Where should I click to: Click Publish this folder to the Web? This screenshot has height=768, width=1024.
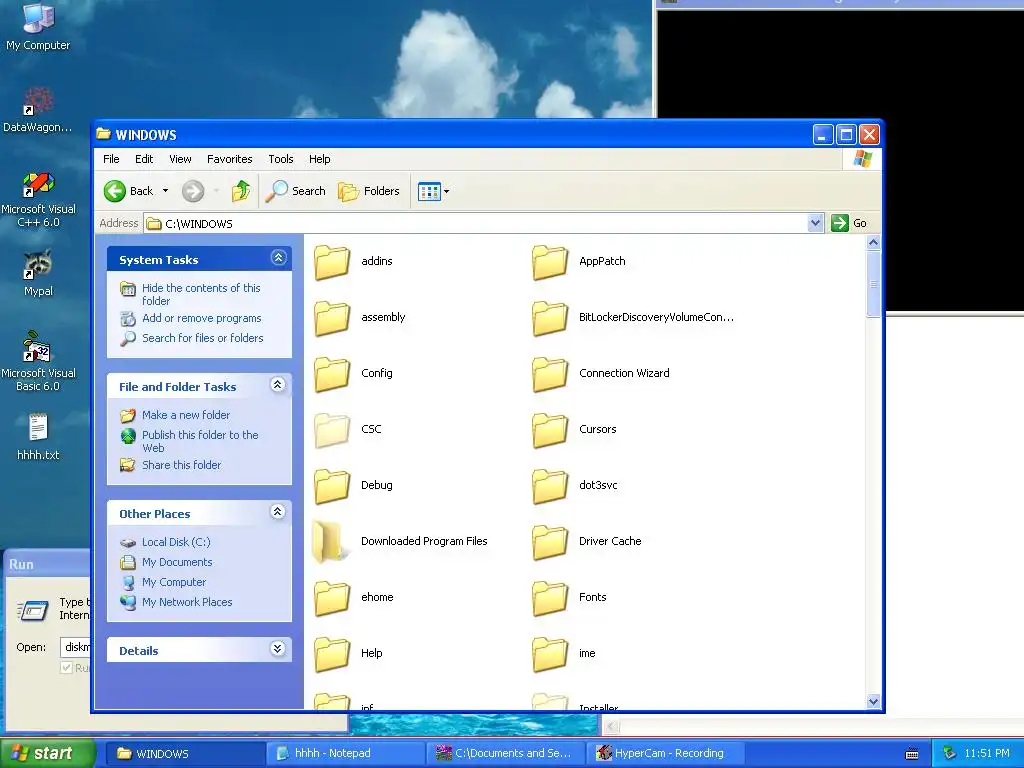click(200, 441)
